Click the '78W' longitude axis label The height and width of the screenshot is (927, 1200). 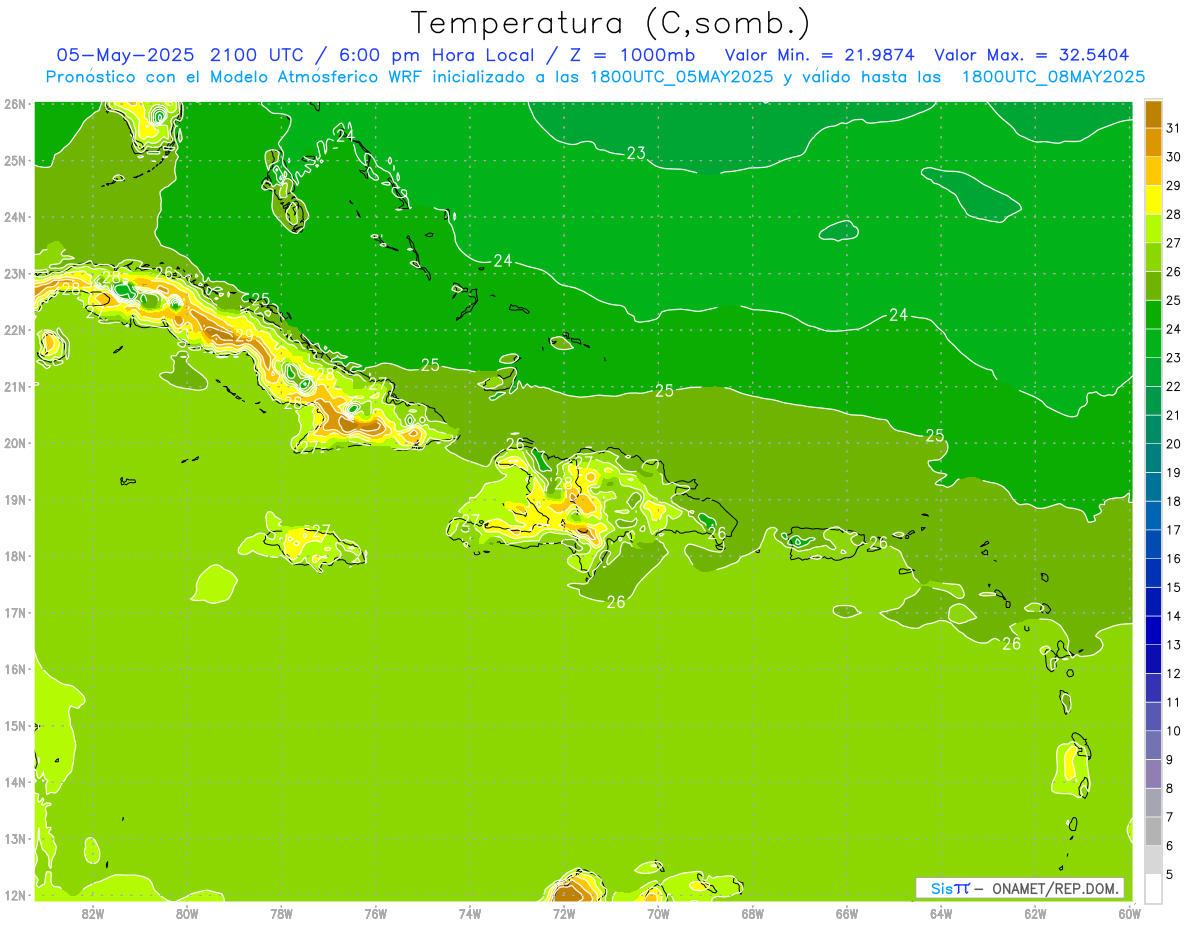282,913
